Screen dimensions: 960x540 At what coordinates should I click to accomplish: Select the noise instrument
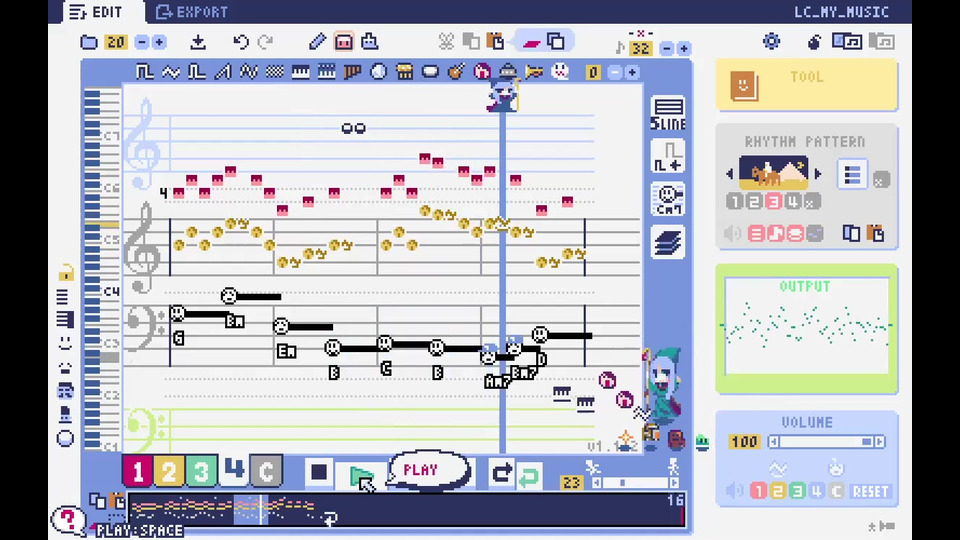[x=275, y=72]
